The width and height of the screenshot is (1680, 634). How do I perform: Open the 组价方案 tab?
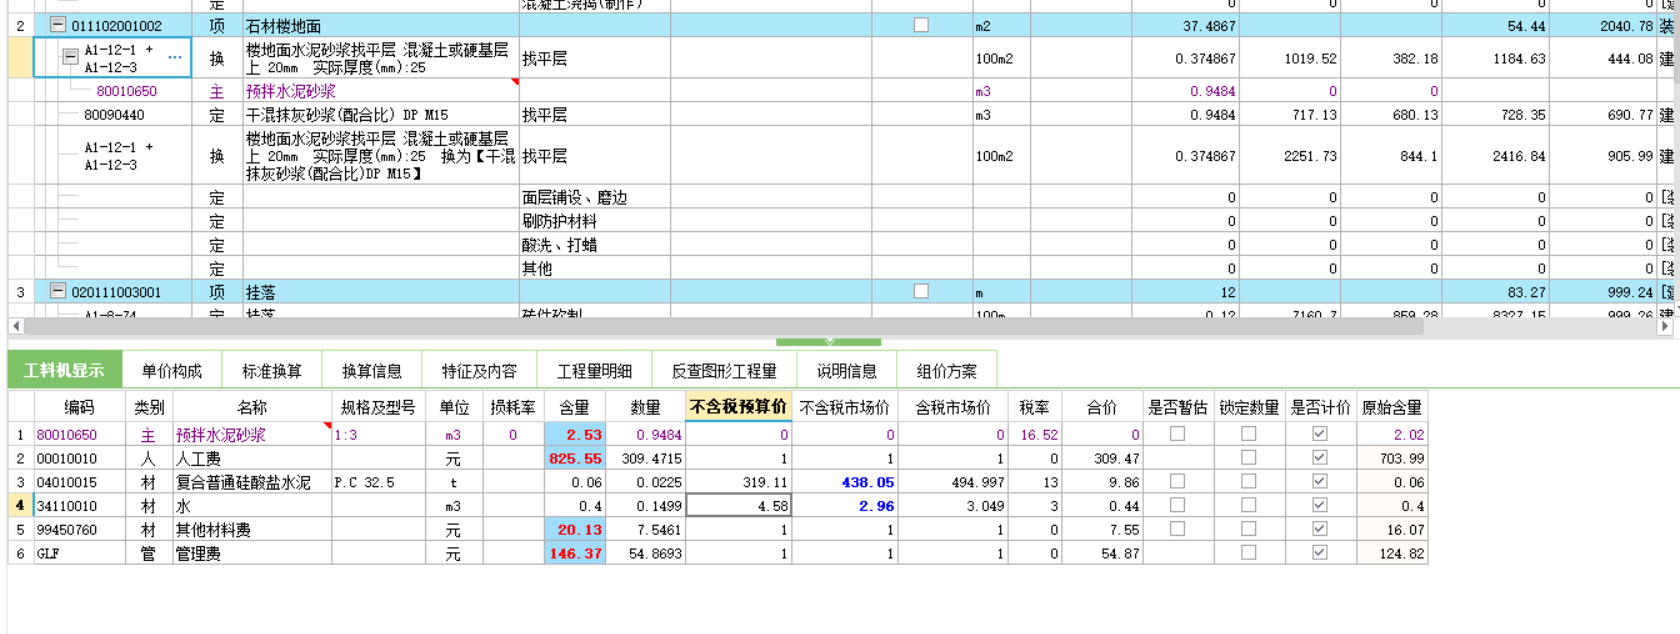click(x=946, y=370)
